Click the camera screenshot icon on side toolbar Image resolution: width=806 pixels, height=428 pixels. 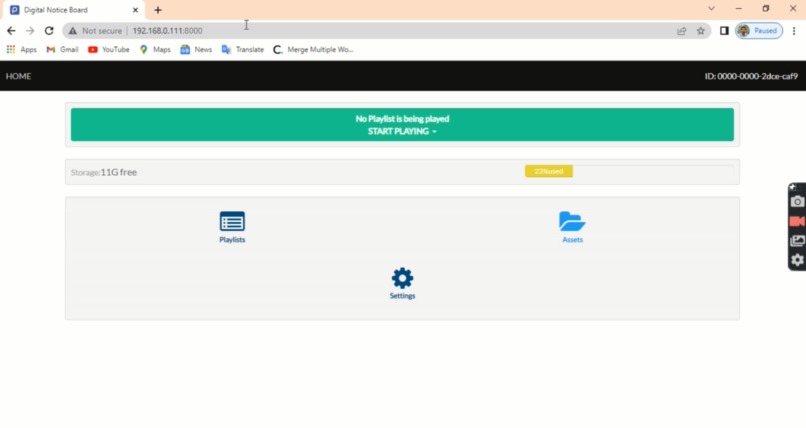point(797,201)
